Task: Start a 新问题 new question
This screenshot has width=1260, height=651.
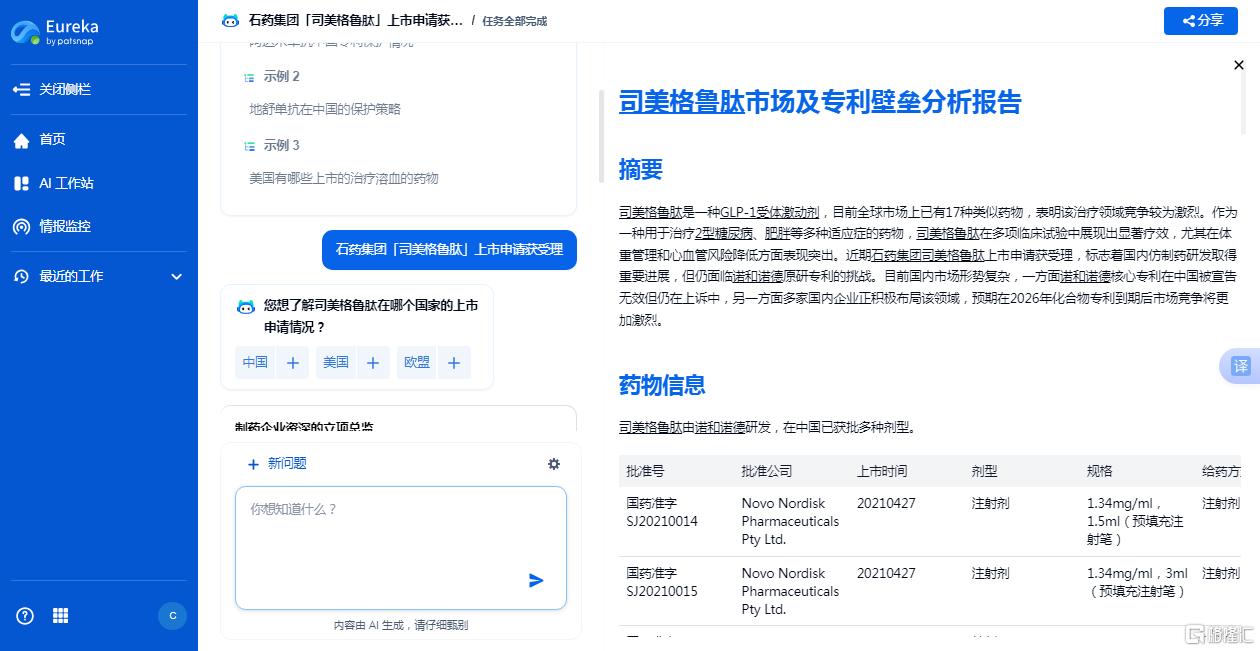Action: click(x=276, y=464)
